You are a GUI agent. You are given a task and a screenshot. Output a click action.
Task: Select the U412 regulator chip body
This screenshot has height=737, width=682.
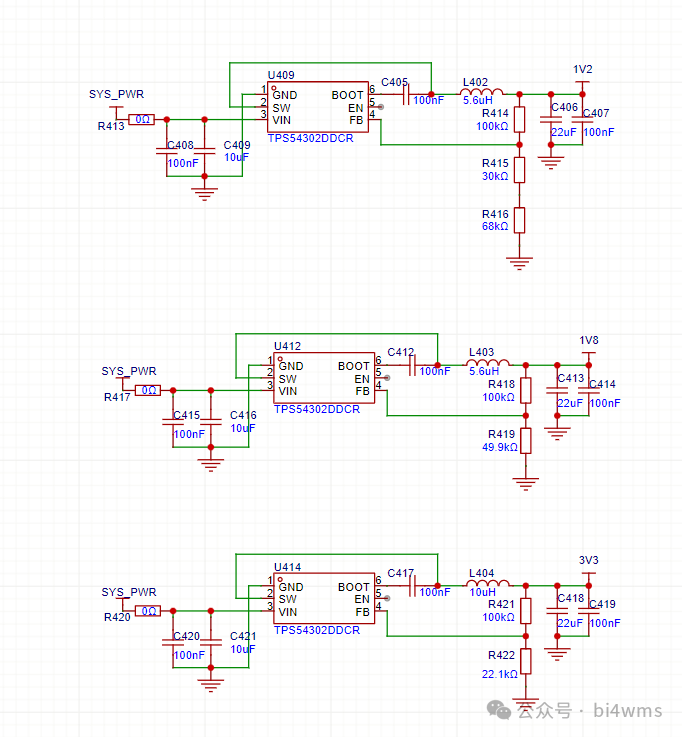[324, 379]
